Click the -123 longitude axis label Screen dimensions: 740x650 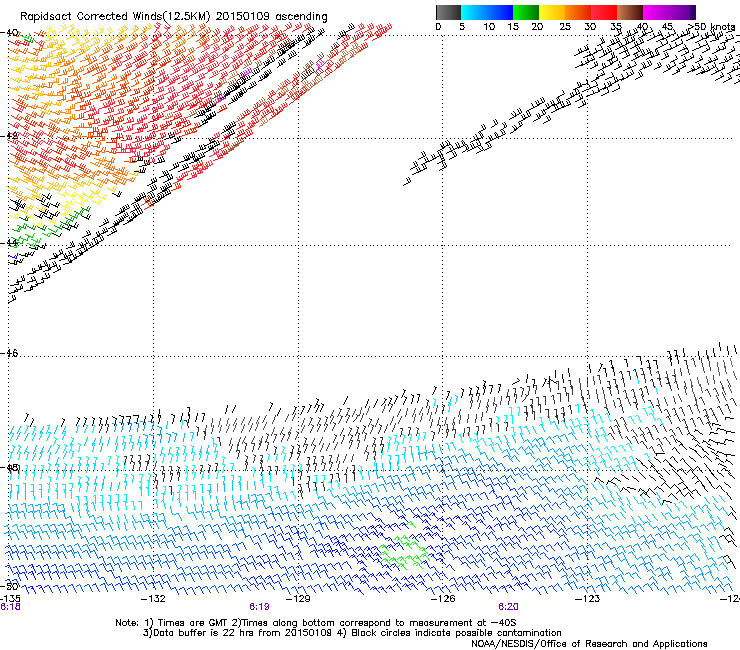[588, 599]
